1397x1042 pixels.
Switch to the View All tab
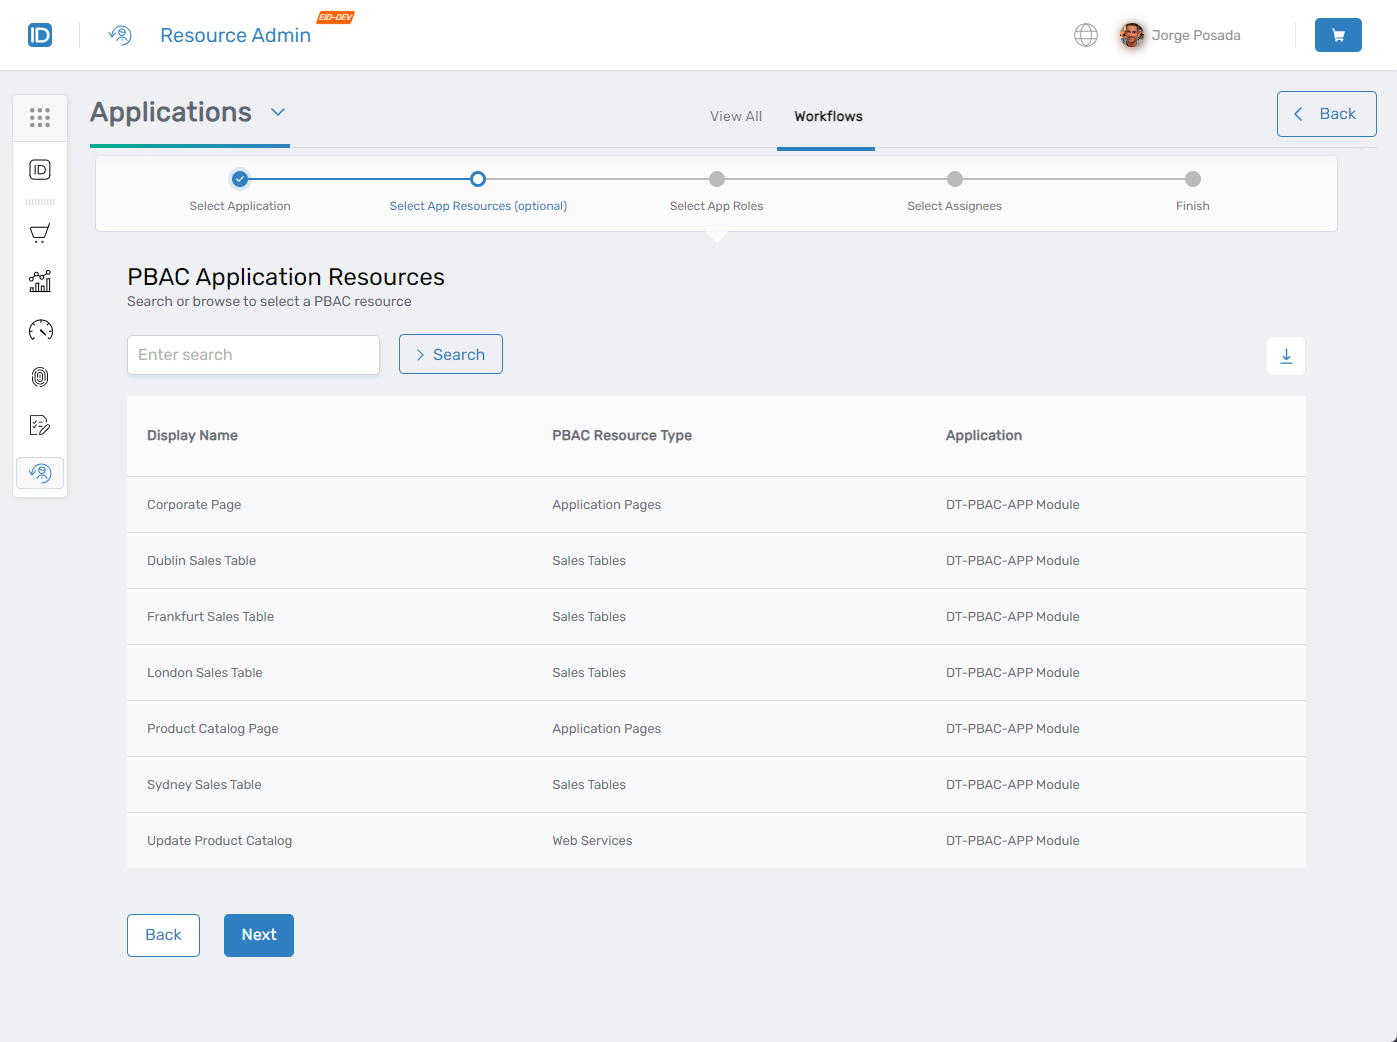tap(735, 116)
